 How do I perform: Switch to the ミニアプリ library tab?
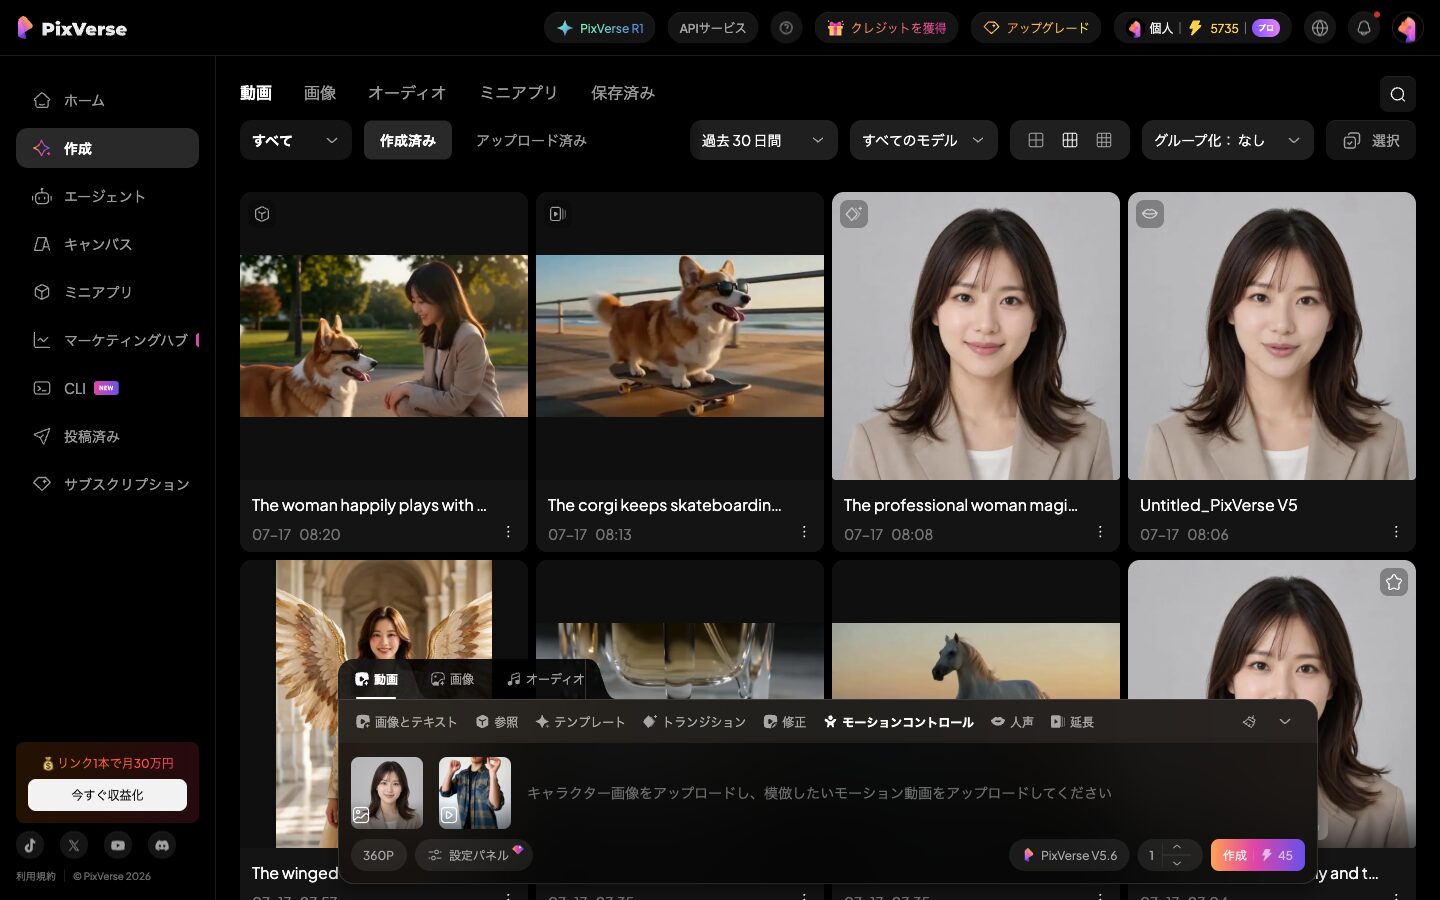click(x=518, y=93)
